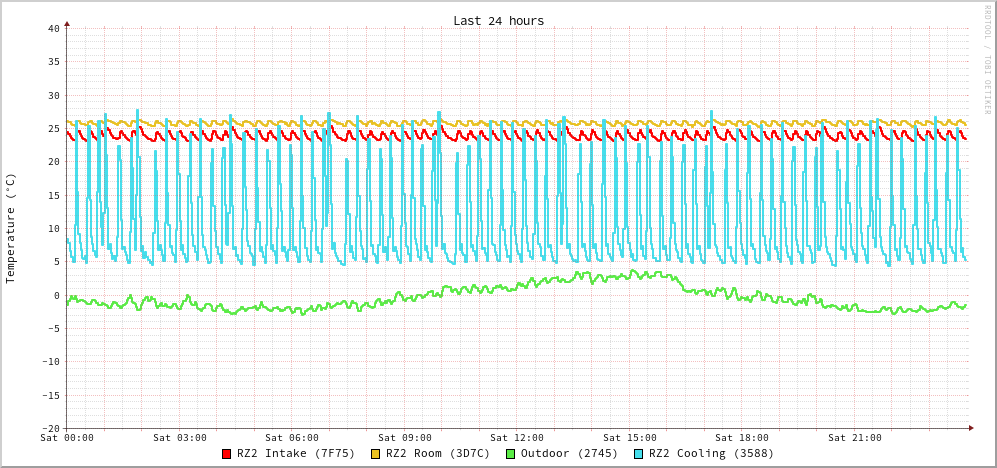
Task: Click the 'Sat 06:00' time axis label
Action: (x=292, y=437)
